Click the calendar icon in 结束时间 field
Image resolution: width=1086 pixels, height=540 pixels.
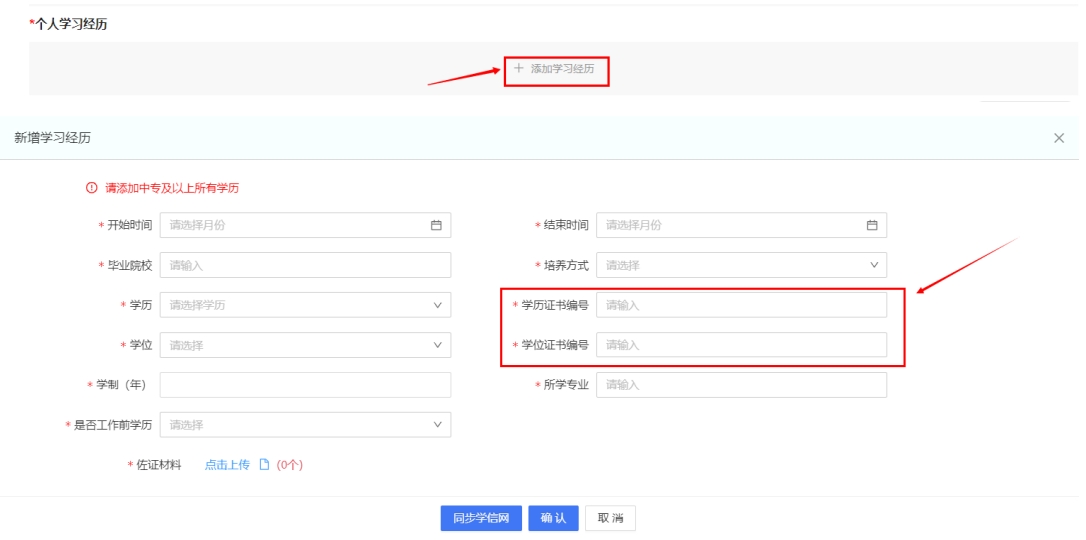872,225
